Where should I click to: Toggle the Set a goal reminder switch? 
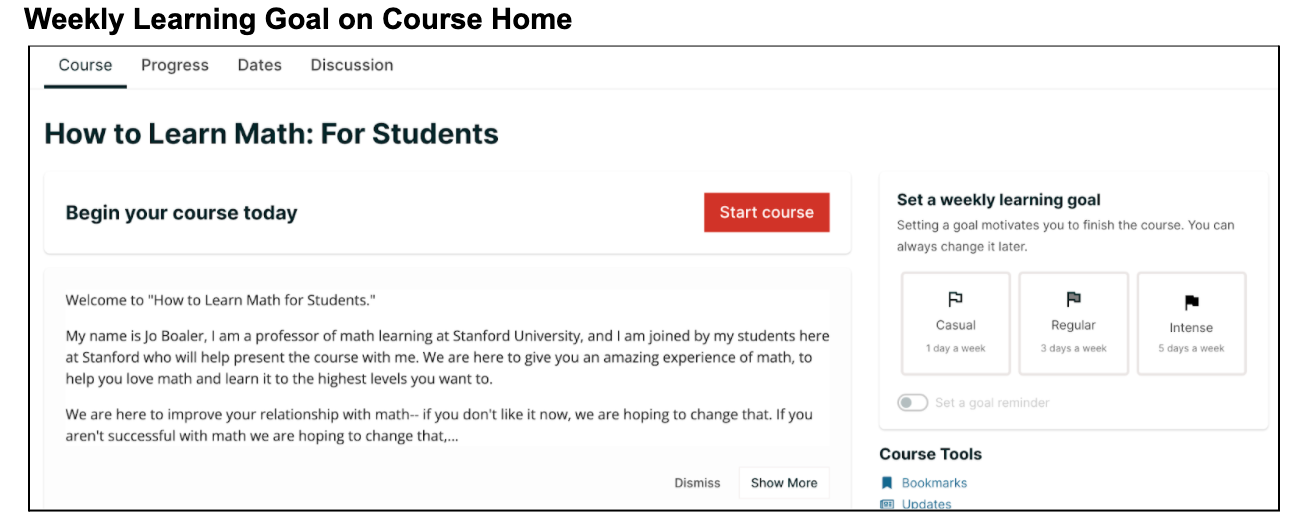coord(912,403)
